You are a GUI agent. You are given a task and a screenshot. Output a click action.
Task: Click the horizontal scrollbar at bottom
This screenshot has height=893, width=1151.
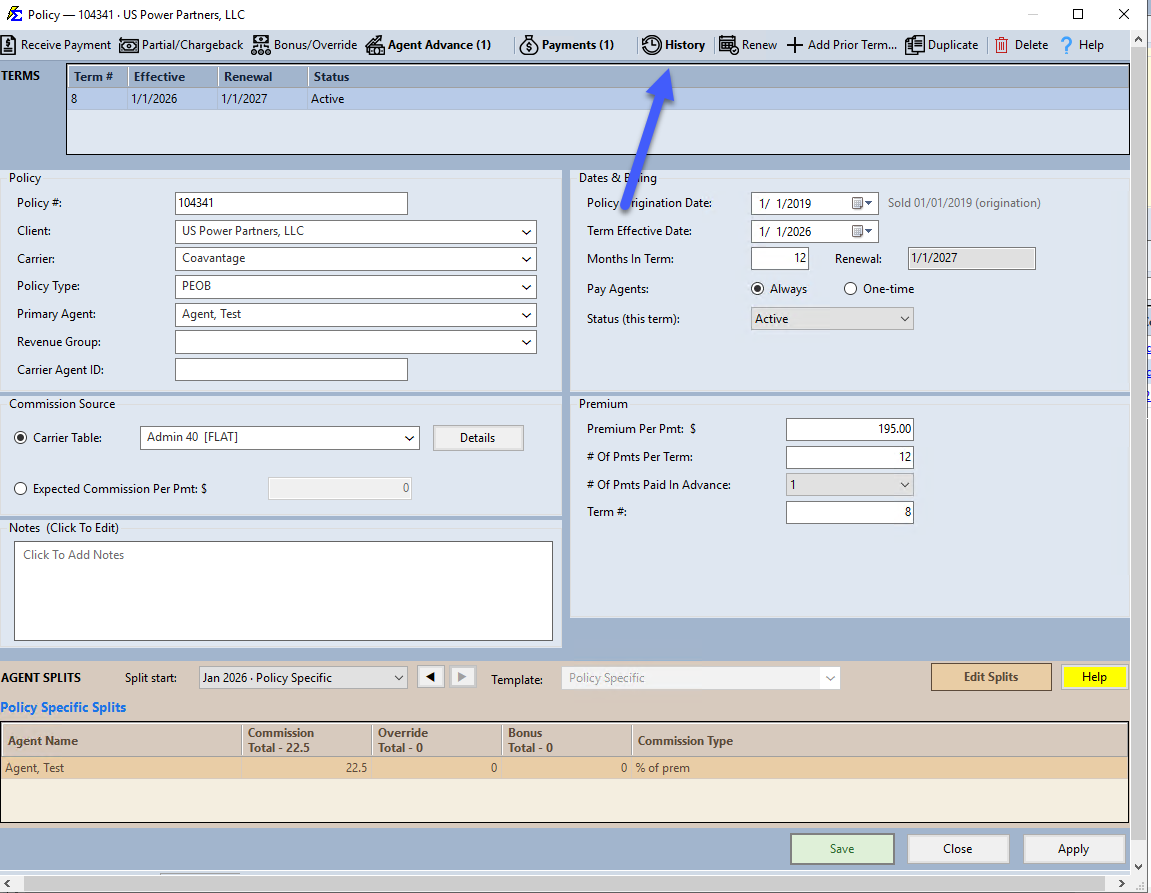click(x=565, y=883)
